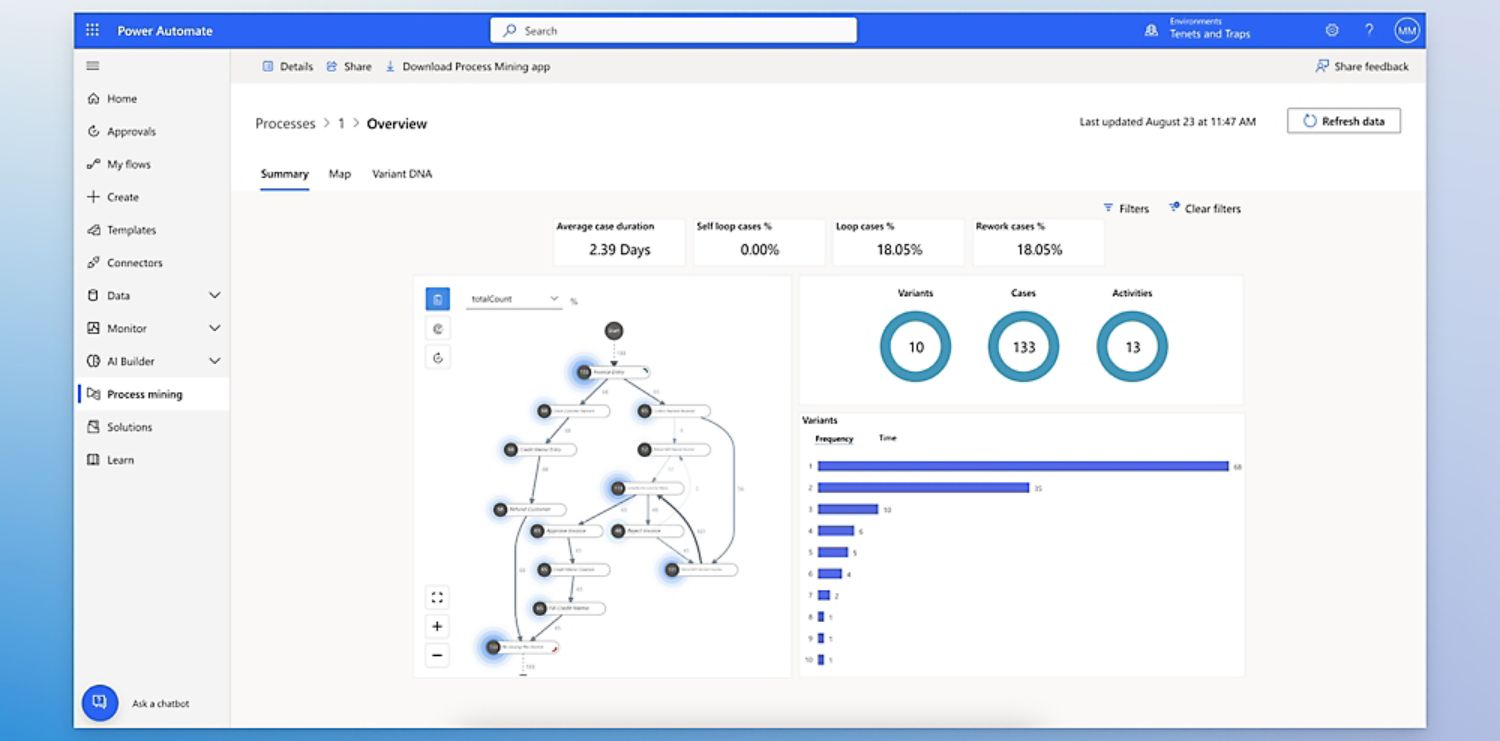Expand the Monitor sidebar section
The width and height of the screenshot is (1500, 741).
[214, 328]
